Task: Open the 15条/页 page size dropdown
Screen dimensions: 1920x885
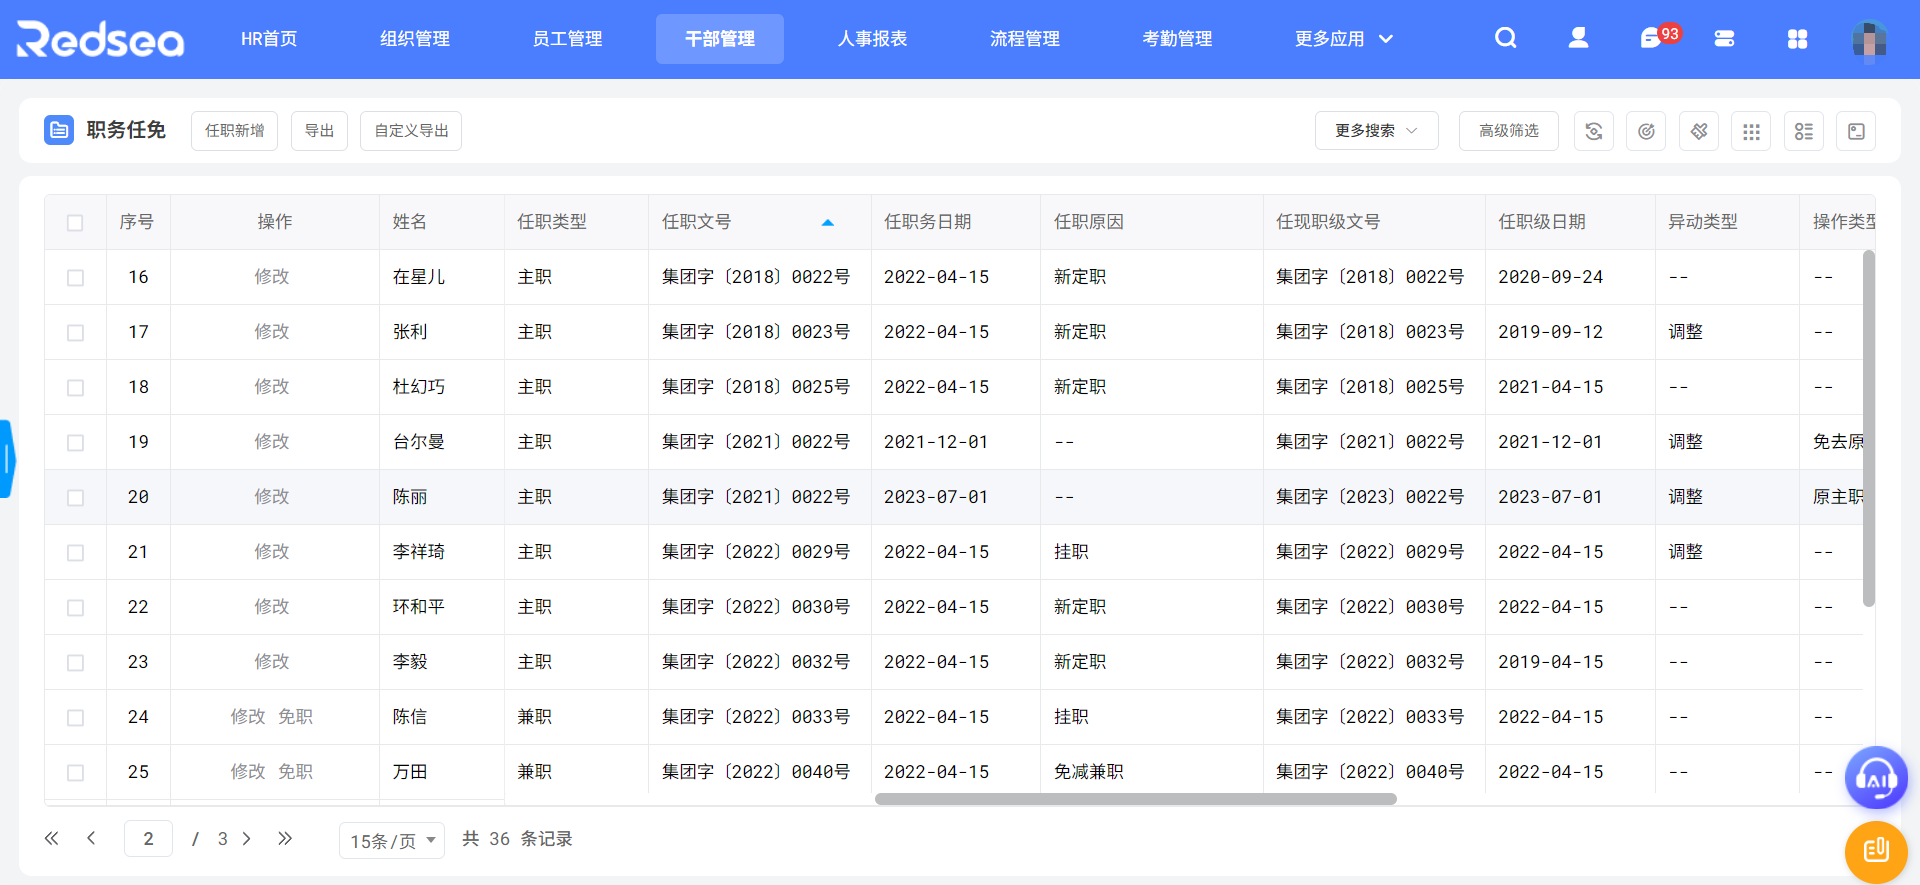Action: [392, 840]
